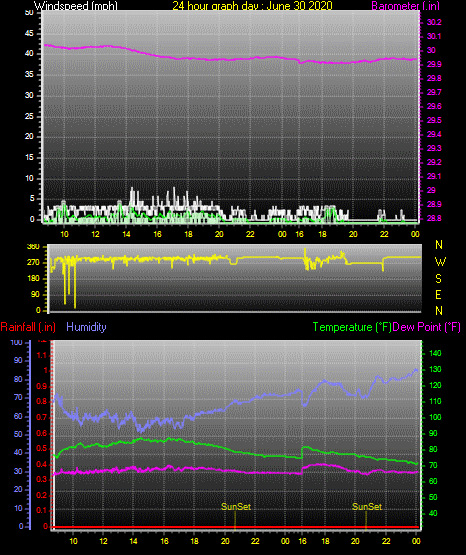This screenshot has width=466, height=555.
Task: Click red rainfall scale value 0.8
Action: (42, 401)
